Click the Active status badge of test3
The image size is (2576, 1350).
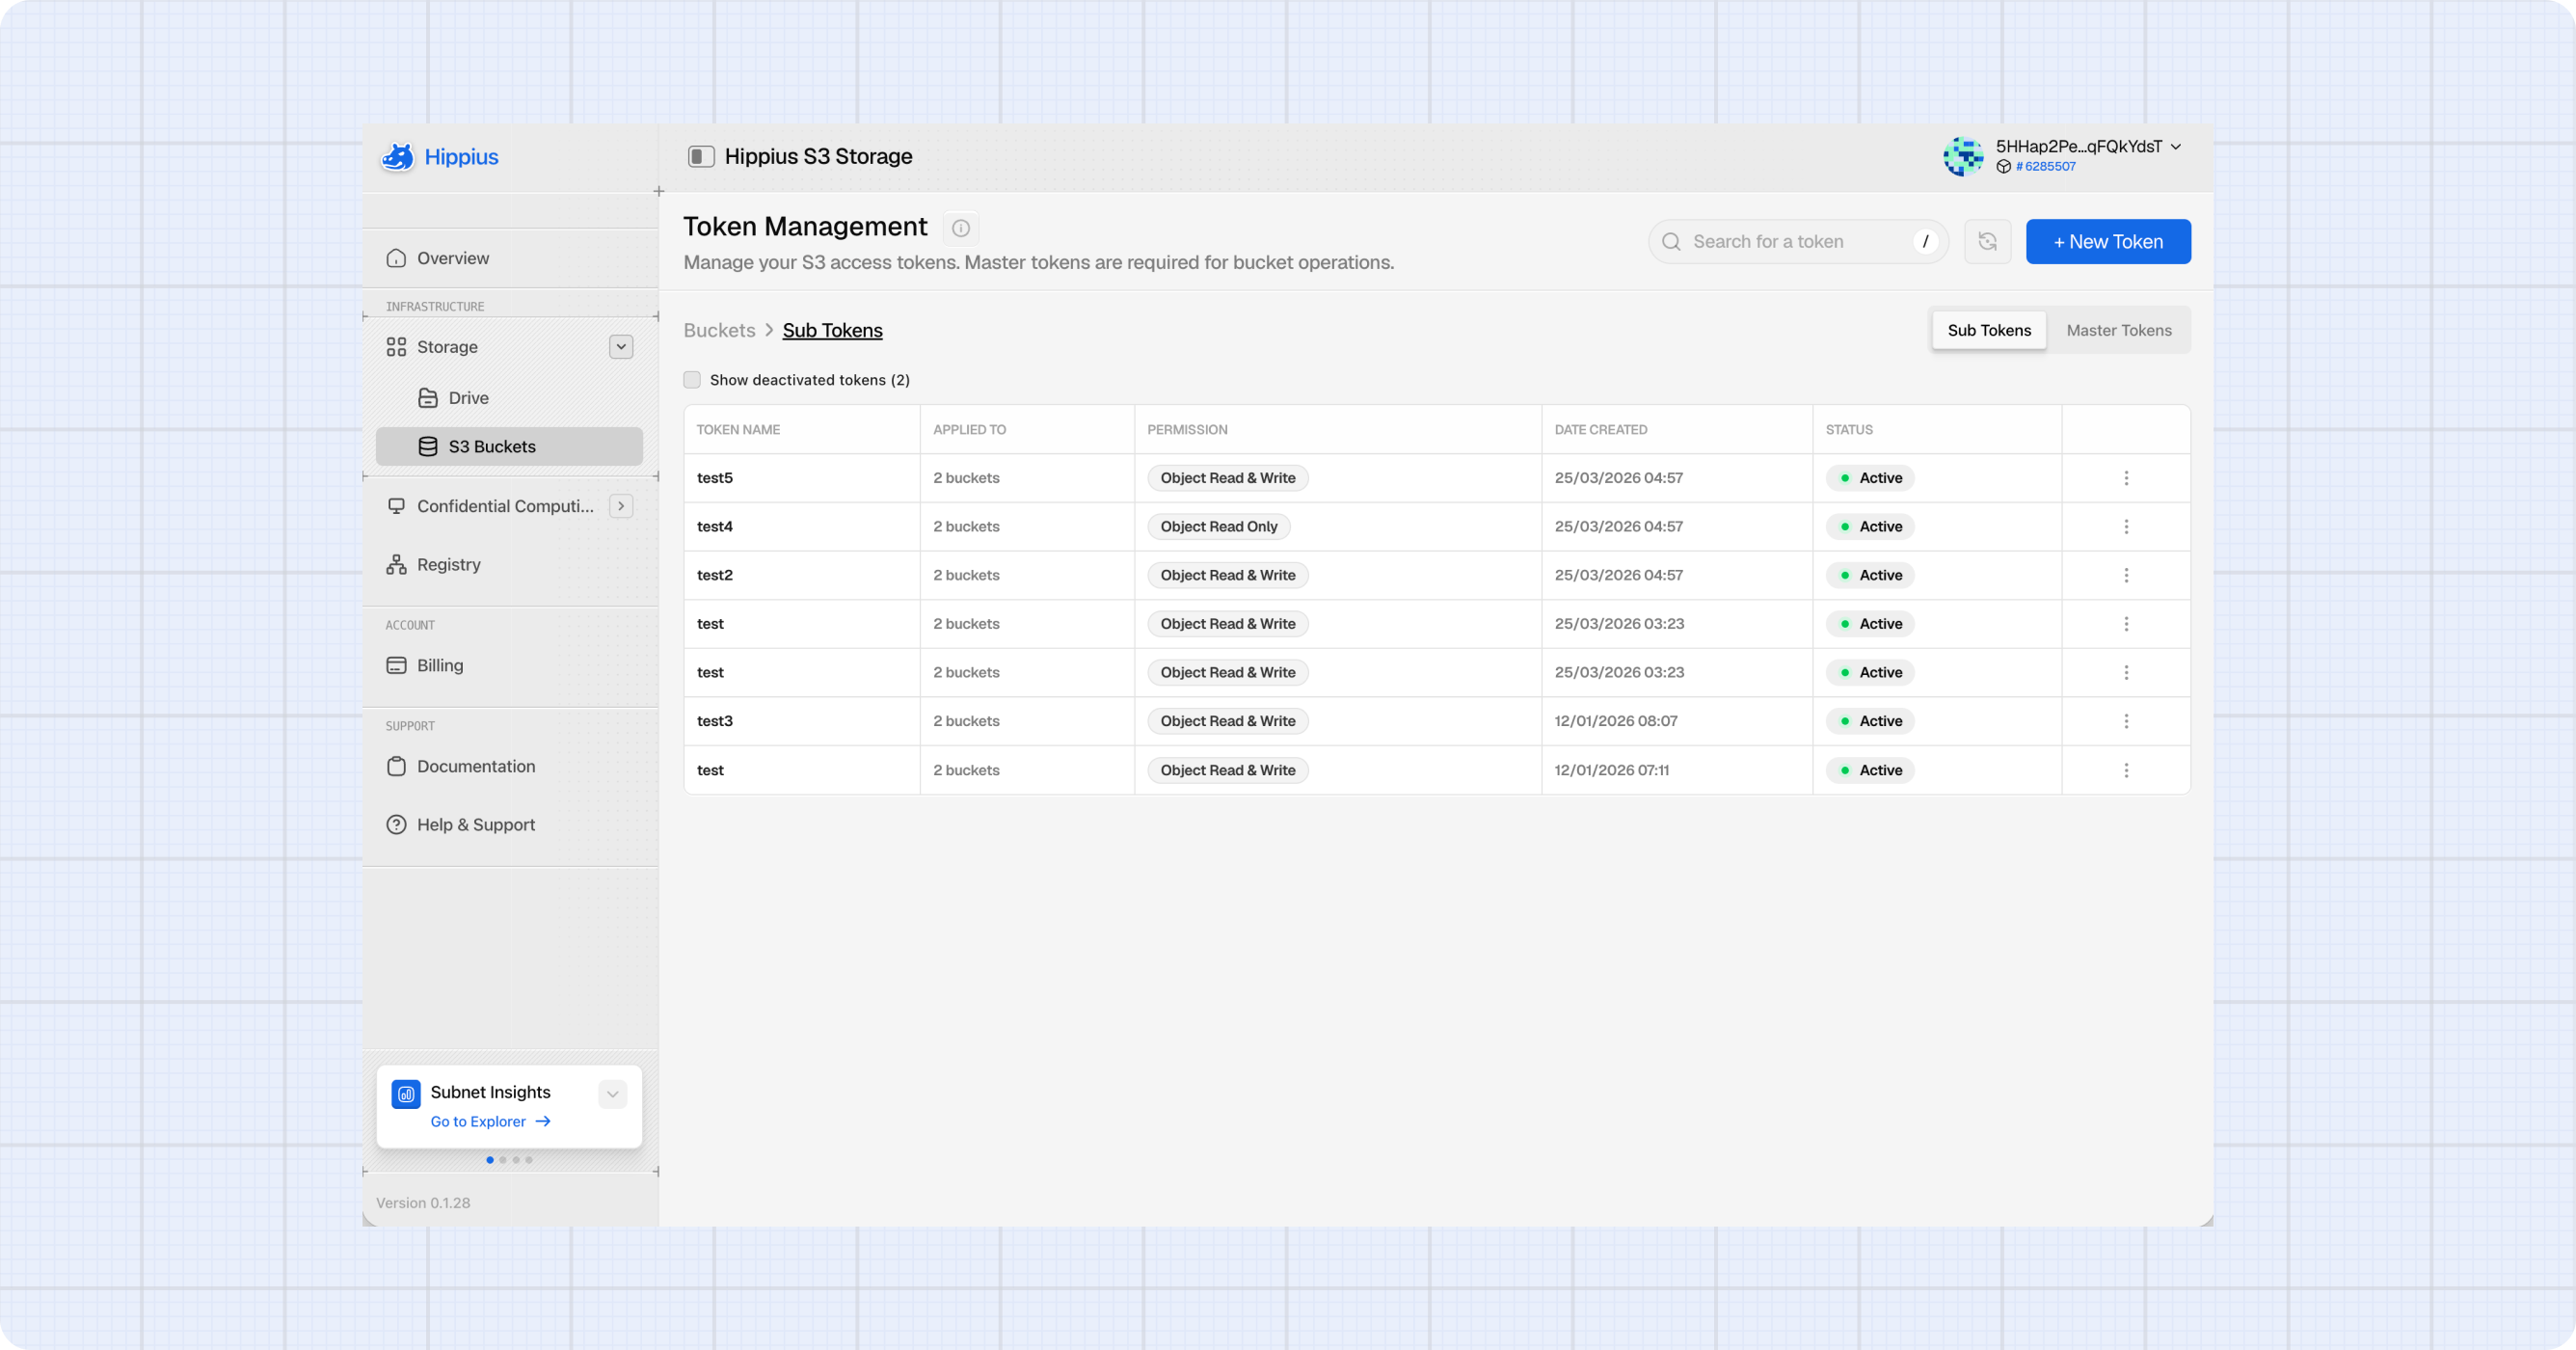(x=1870, y=721)
